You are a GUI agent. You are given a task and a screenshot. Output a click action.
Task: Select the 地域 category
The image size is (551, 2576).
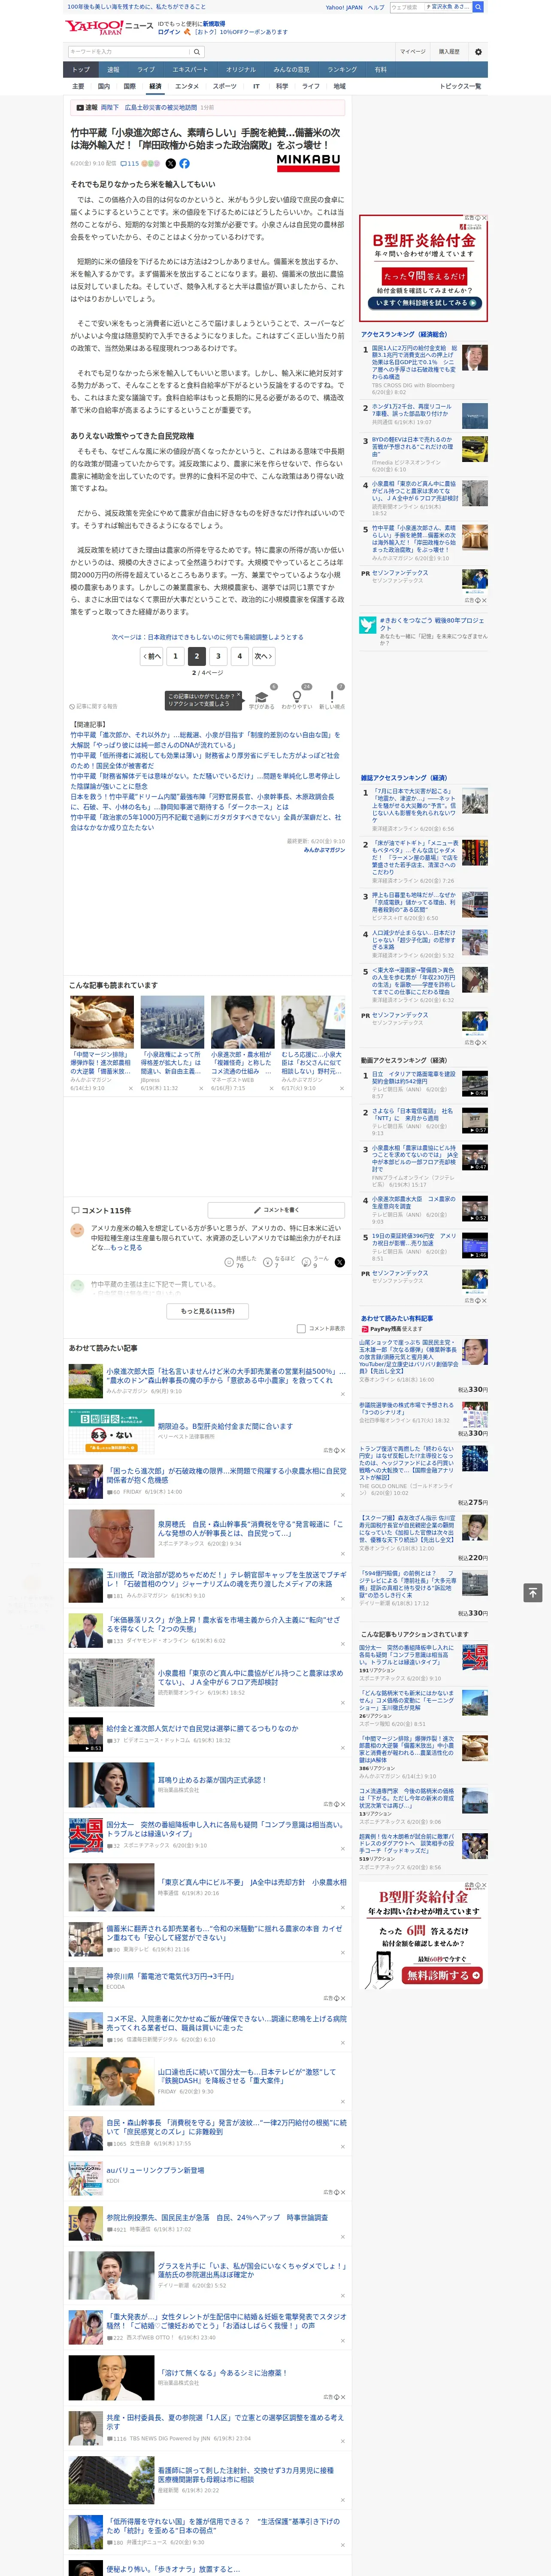[339, 86]
